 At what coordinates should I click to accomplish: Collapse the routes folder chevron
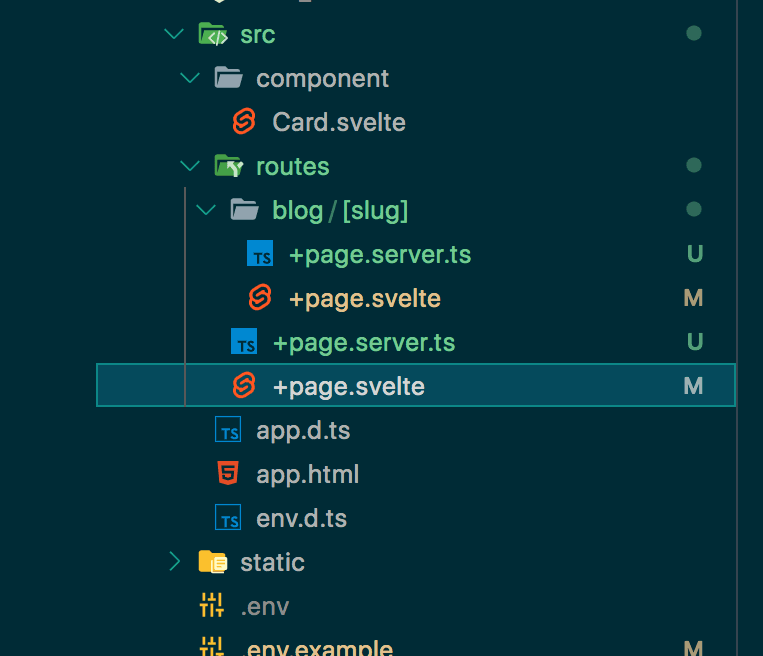(190, 166)
